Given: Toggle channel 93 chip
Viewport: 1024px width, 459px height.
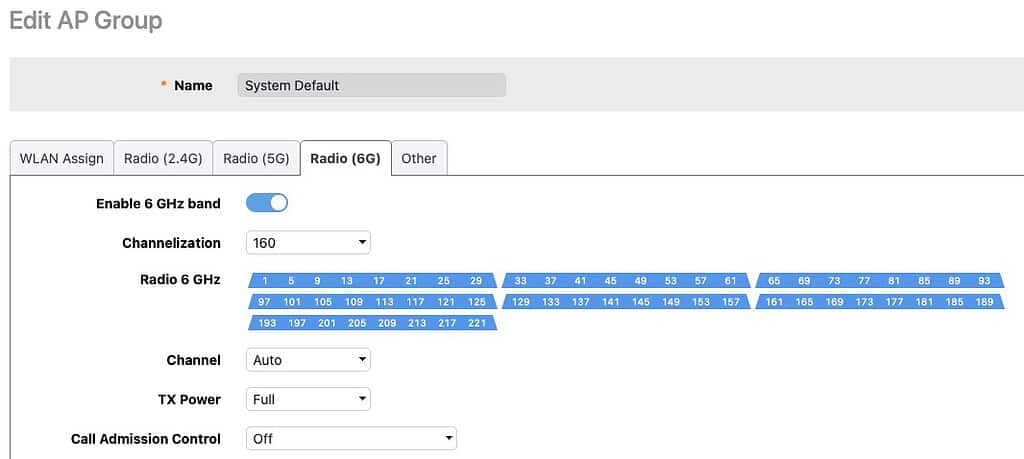Looking at the screenshot, I should click(x=984, y=281).
